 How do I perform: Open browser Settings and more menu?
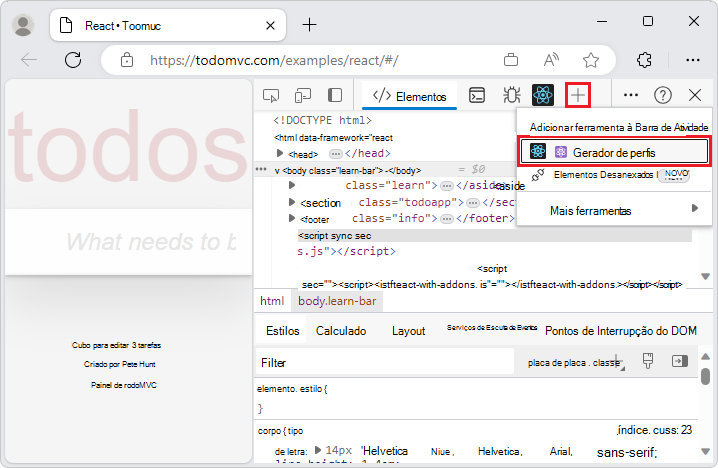(692, 60)
